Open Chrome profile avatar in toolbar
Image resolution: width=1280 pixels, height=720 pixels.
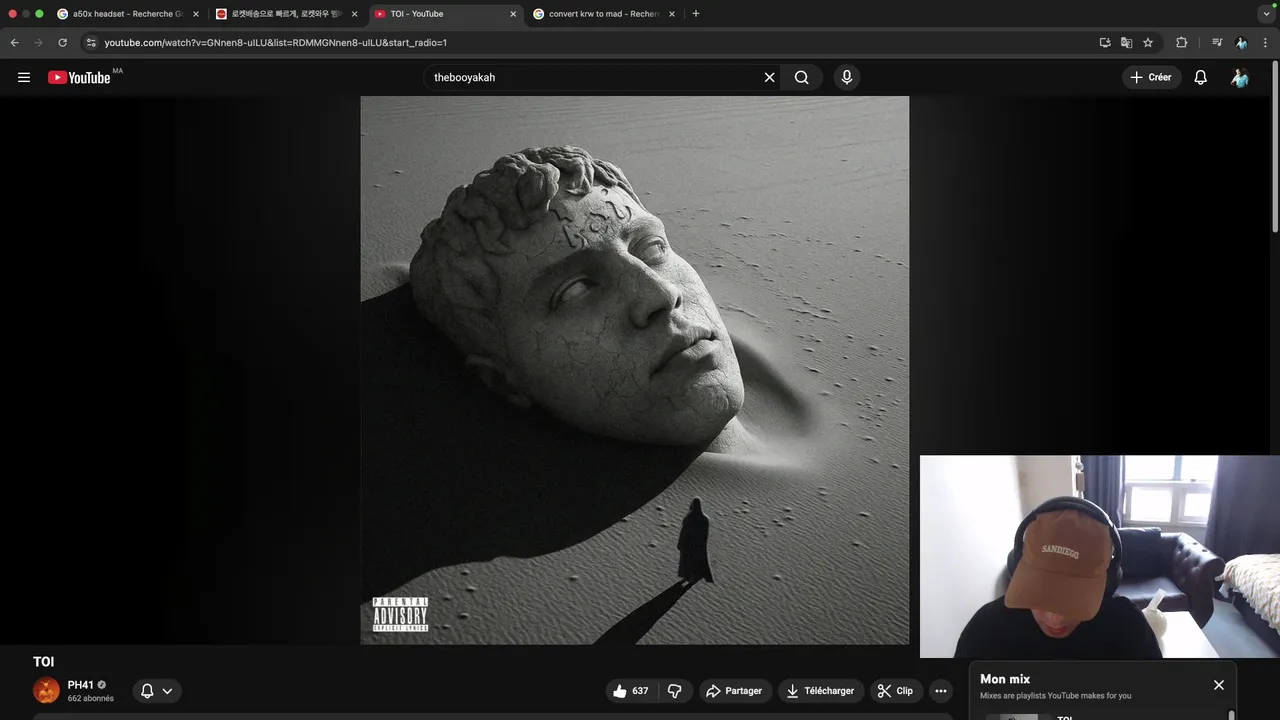(1241, 43)
